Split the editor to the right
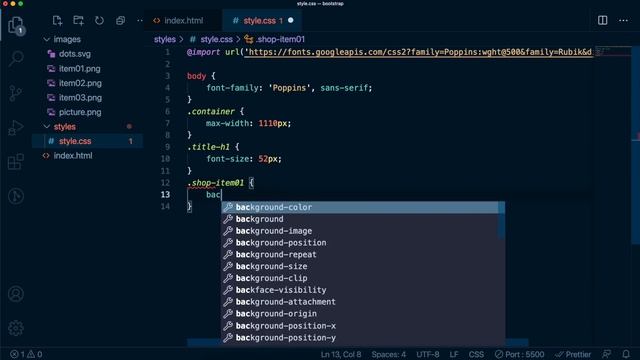This screenshot has height=360, width=640. (x=602, y=20)
